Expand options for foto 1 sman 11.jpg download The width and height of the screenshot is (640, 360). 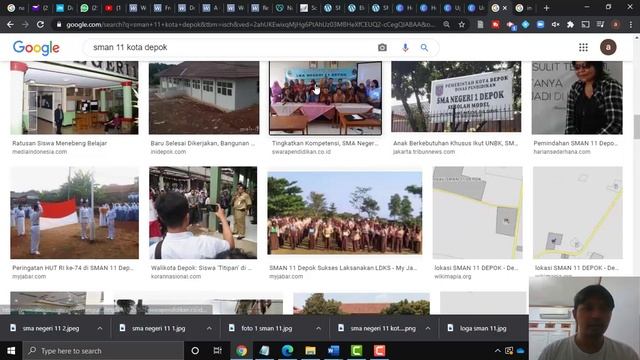318,328
